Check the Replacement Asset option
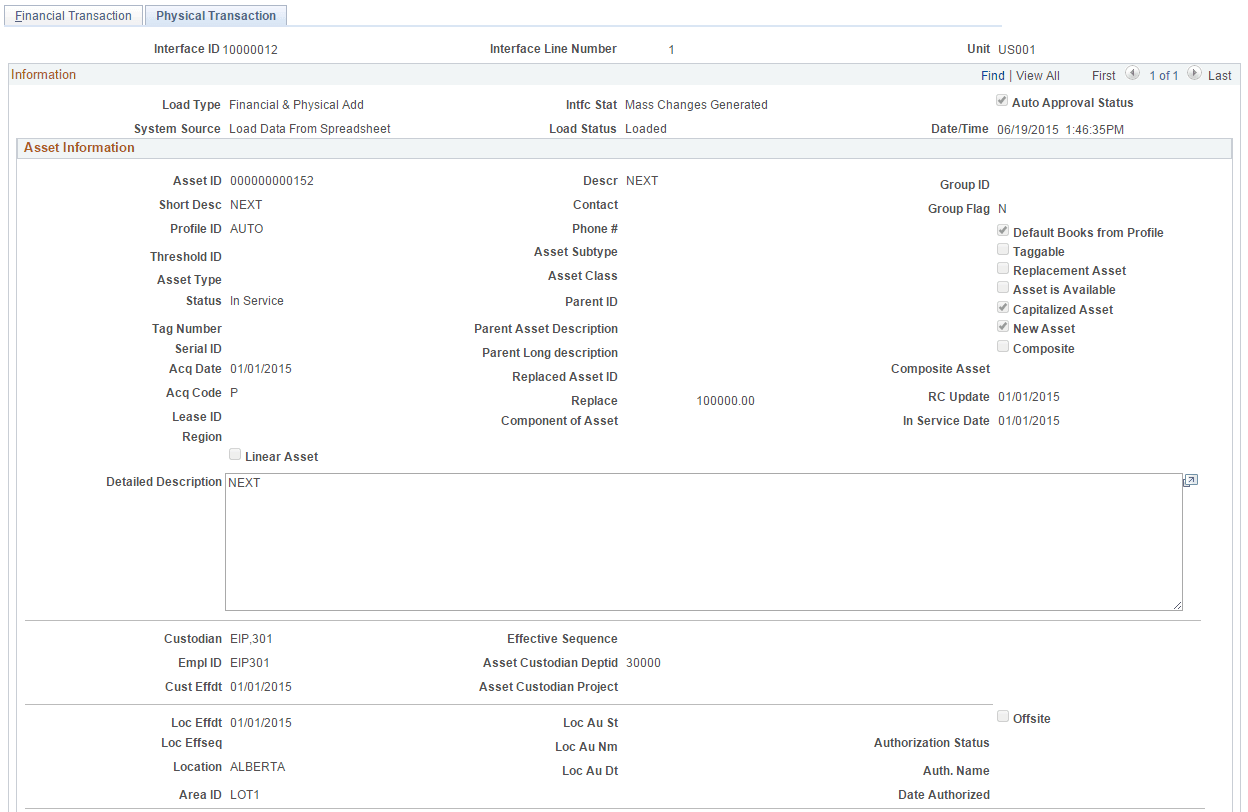1248x812 pixels. [1003, 268]
